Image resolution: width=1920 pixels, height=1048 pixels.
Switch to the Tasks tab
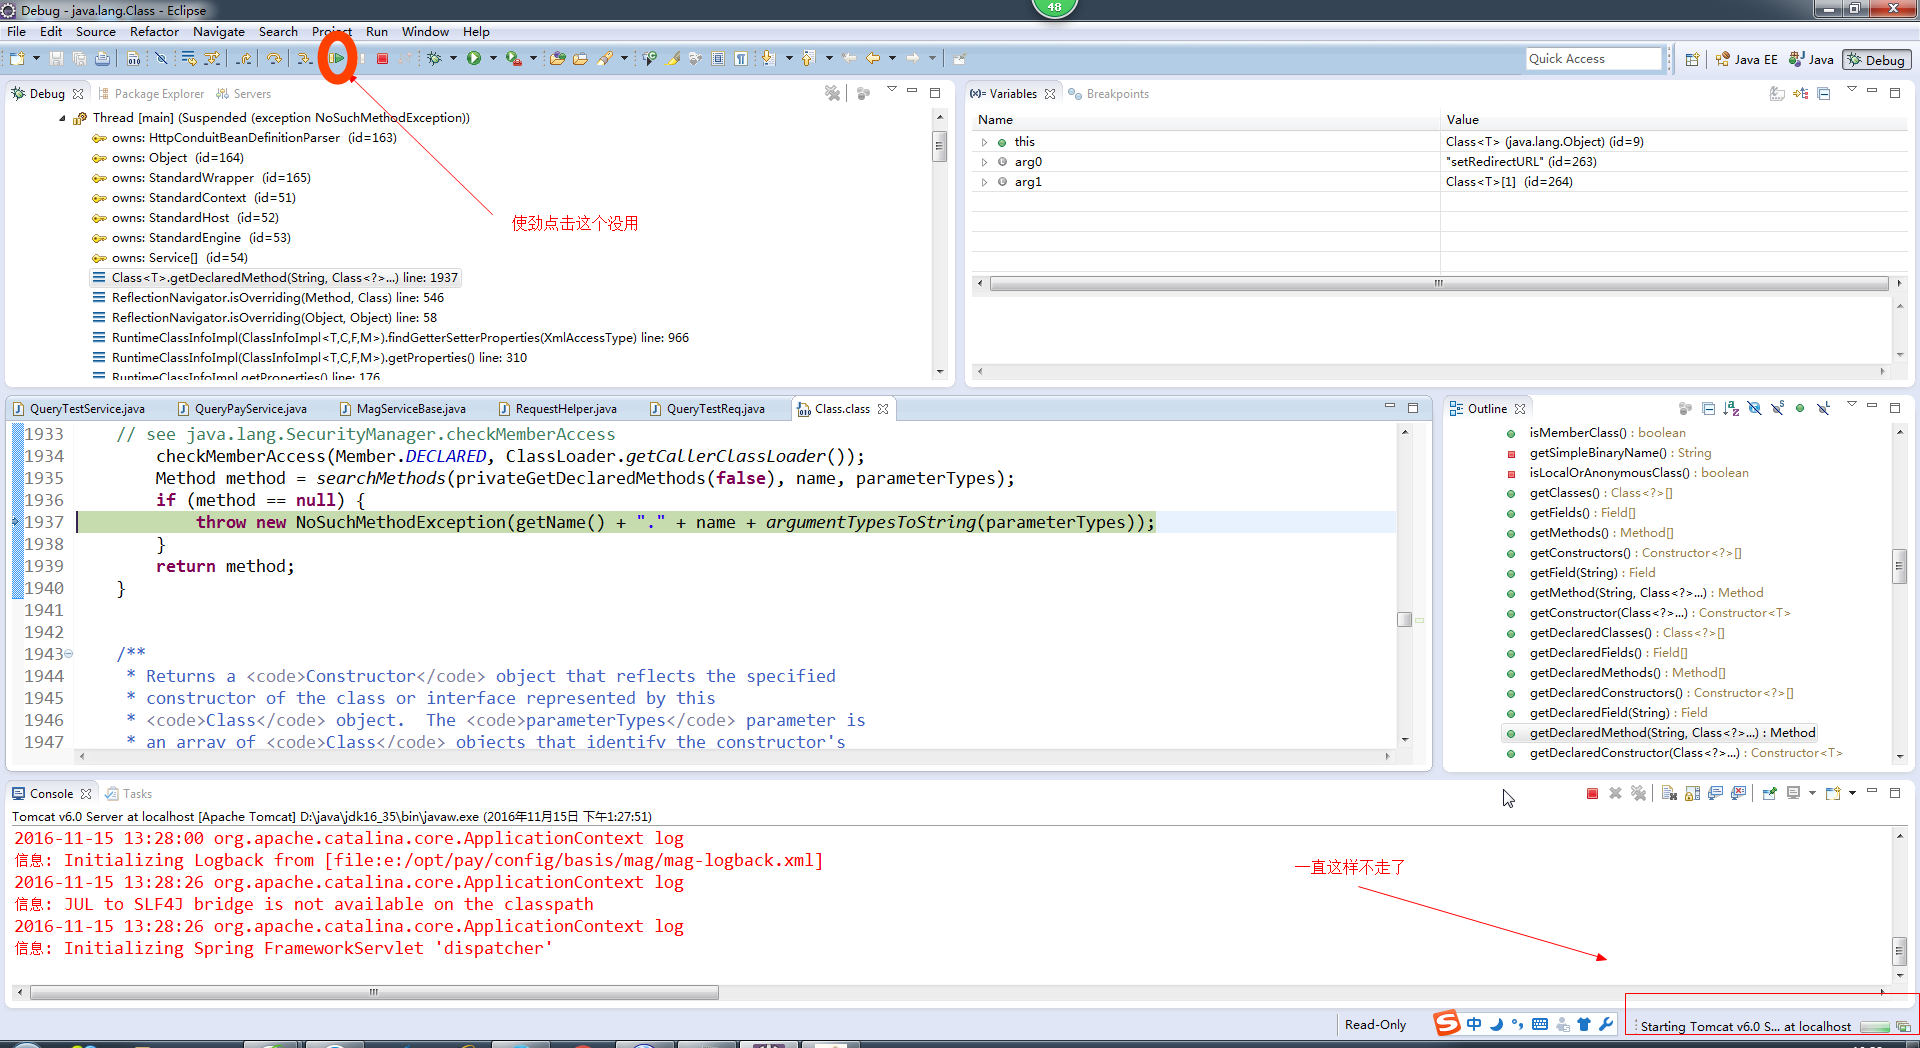(129, 794)
